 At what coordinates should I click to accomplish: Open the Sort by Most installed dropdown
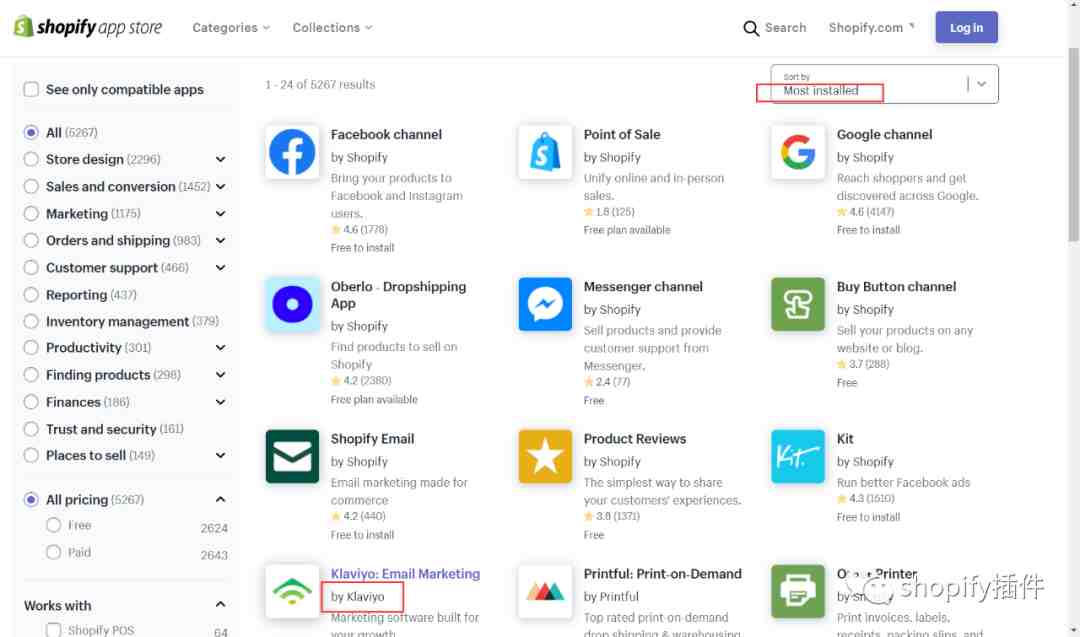pos(884,84)
